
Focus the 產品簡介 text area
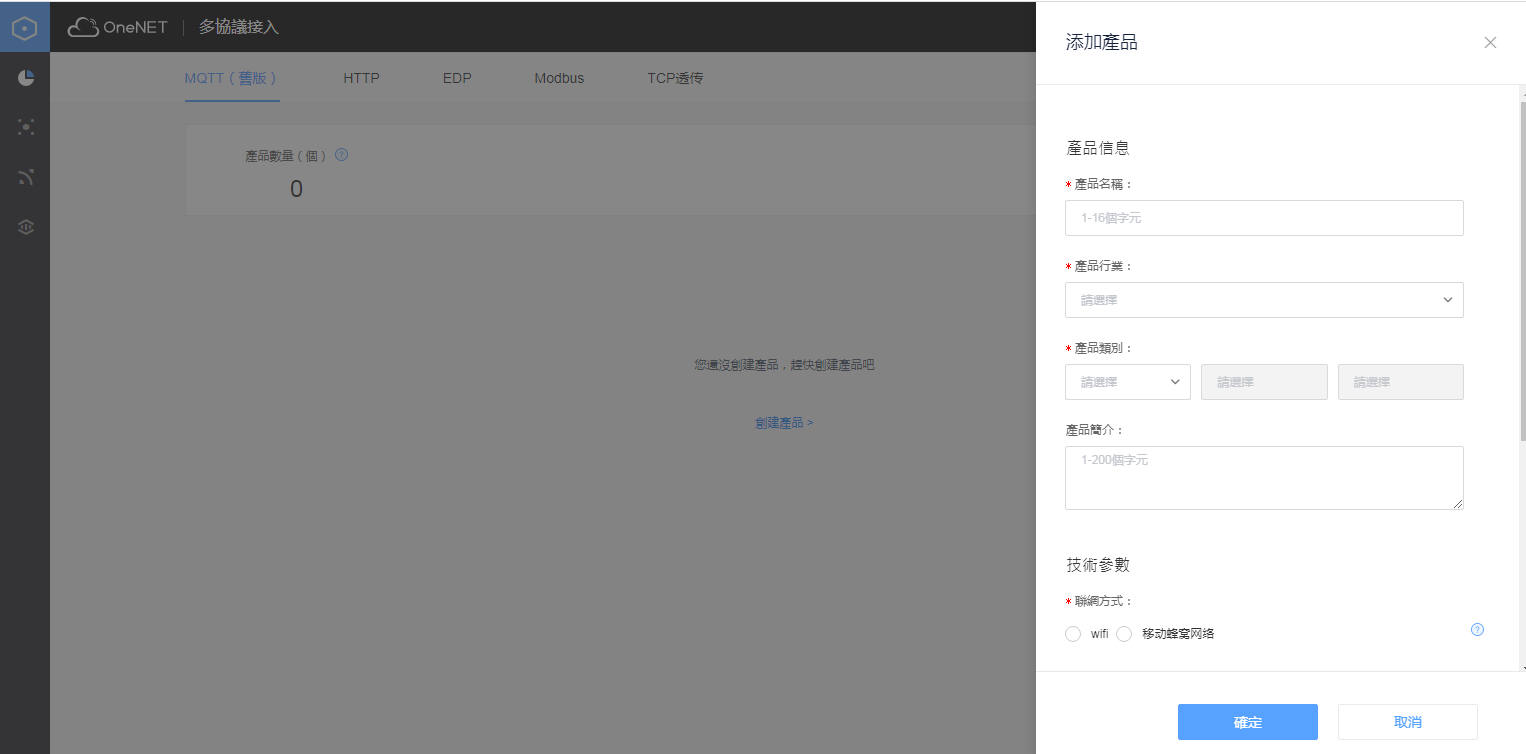click(1264, 478)
